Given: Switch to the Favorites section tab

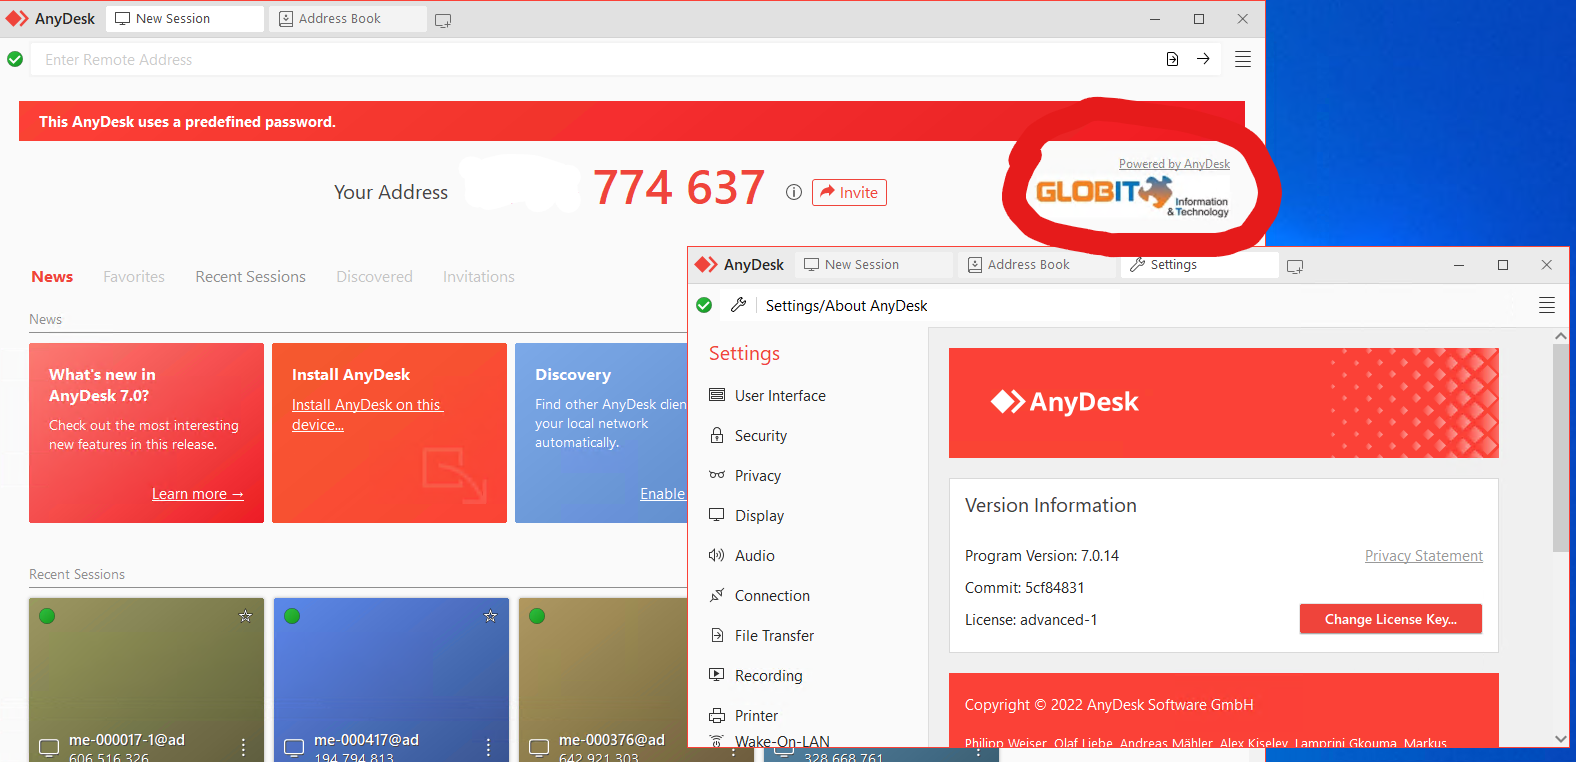Looking at the screenshot, I should [134, 277].
